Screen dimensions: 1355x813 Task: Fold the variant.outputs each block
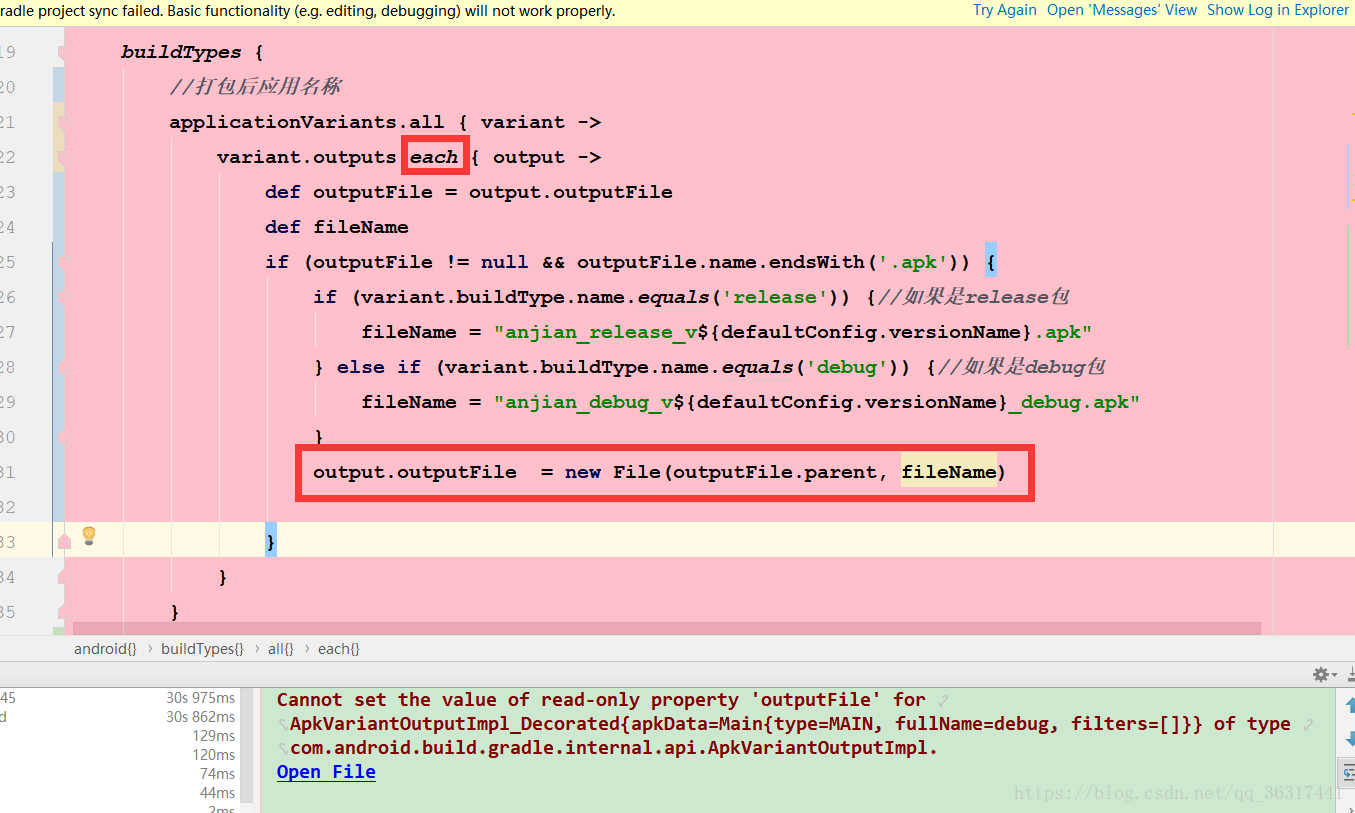pyautogui.click(x=65, y=157)
